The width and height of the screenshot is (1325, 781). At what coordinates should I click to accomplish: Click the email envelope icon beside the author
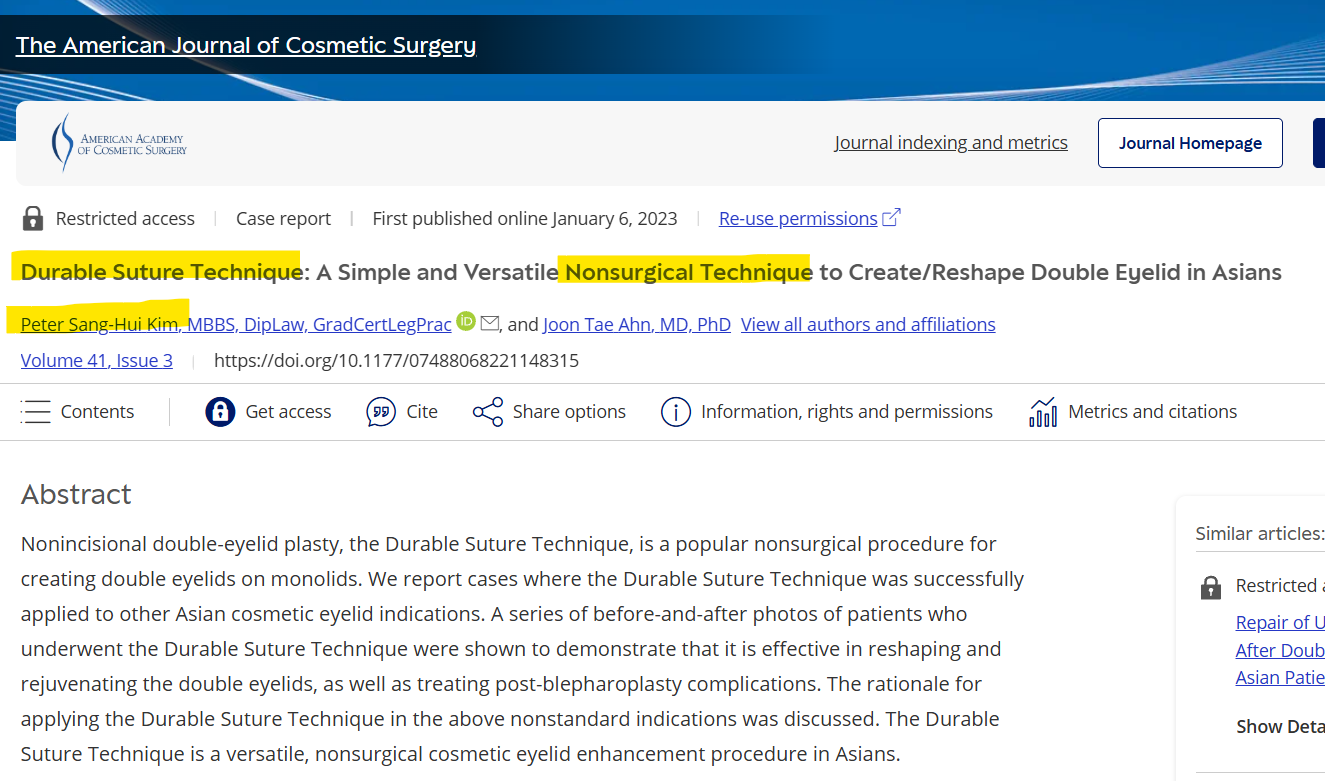tap(490, 323)
